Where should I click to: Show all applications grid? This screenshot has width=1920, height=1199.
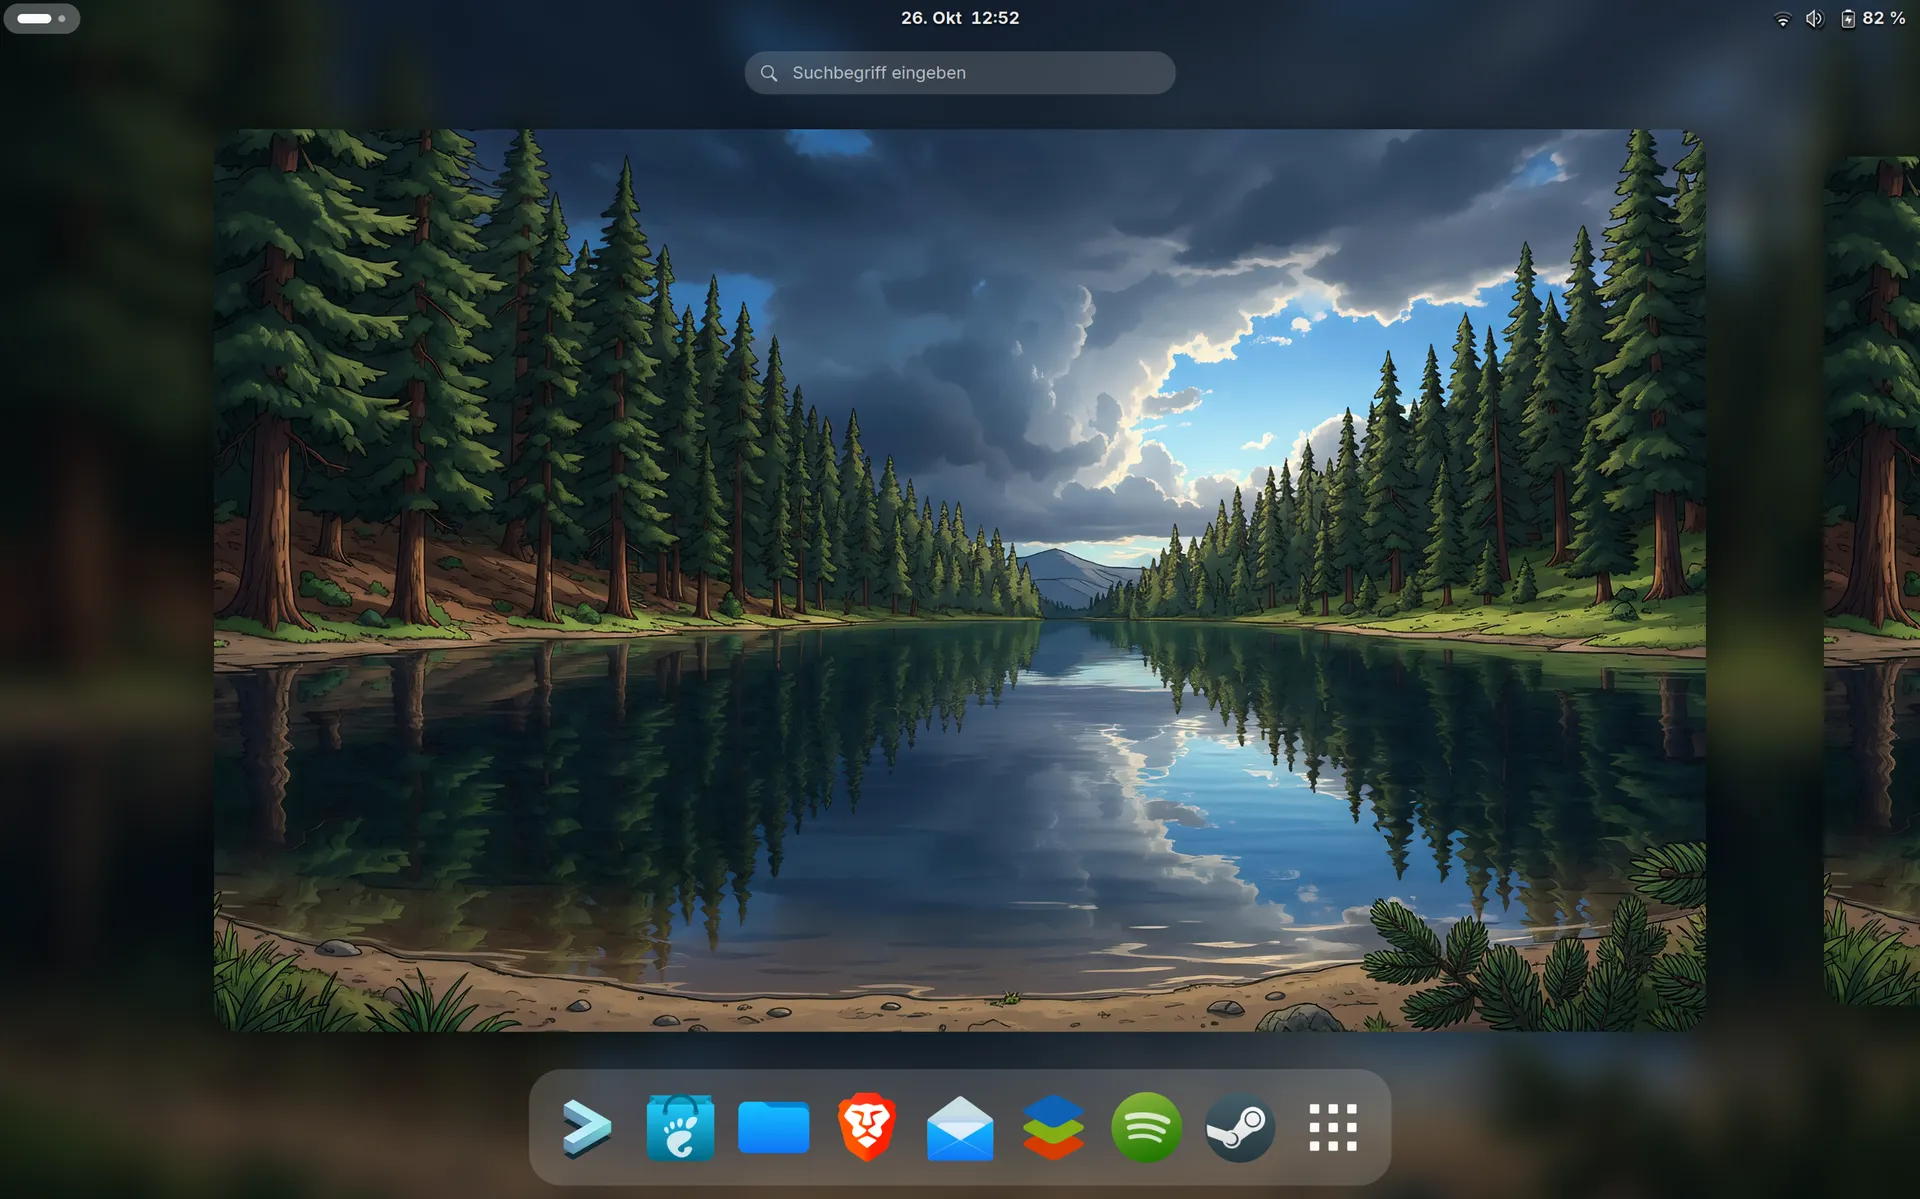coord(1333,1128)
